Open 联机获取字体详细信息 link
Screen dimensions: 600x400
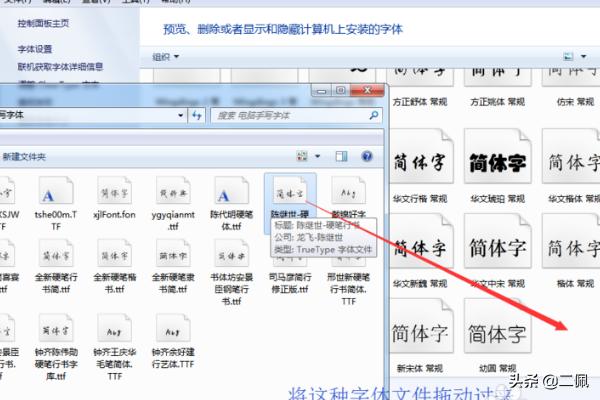coord(60,67)
